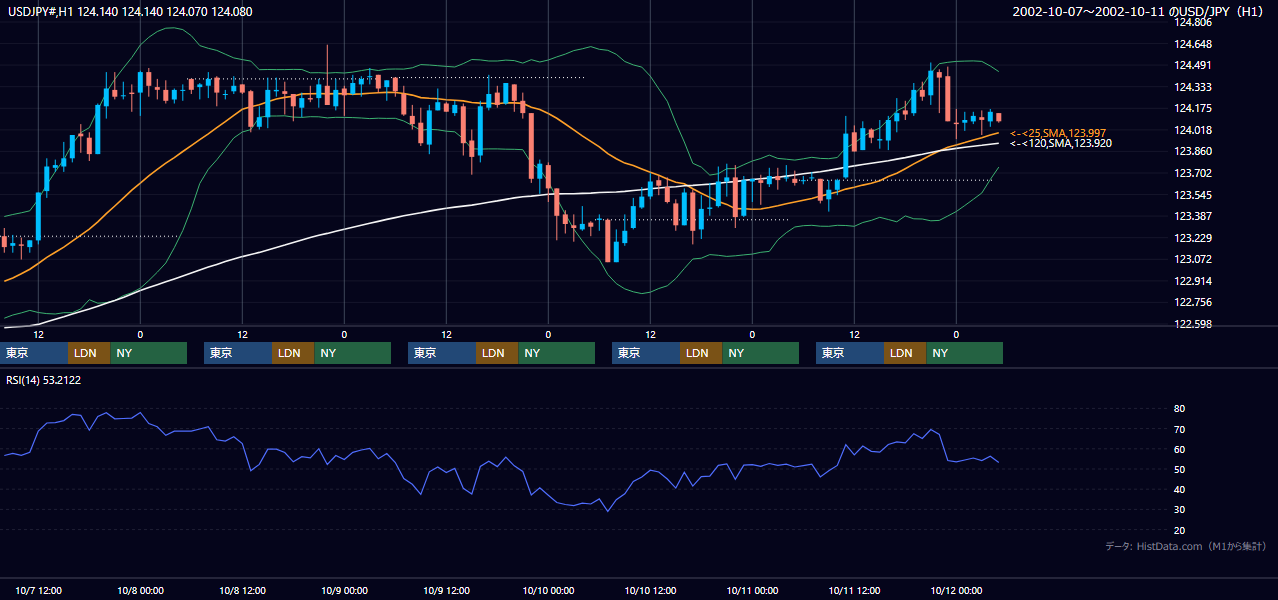The width and height of the screenshot is (1278, 600).
Task: Click price axis label 124.648
Action: pyautogui.click(x=1192, y=44)
